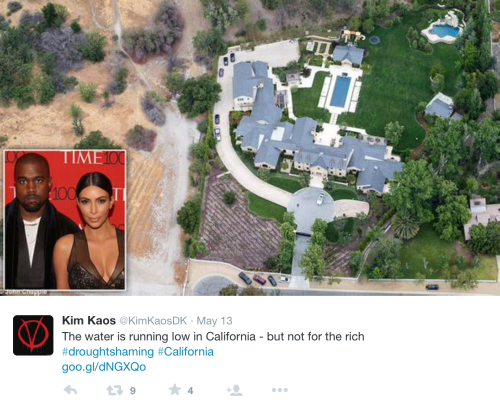Open the May 13 timestamp permalink

click(x=214, y=321)
